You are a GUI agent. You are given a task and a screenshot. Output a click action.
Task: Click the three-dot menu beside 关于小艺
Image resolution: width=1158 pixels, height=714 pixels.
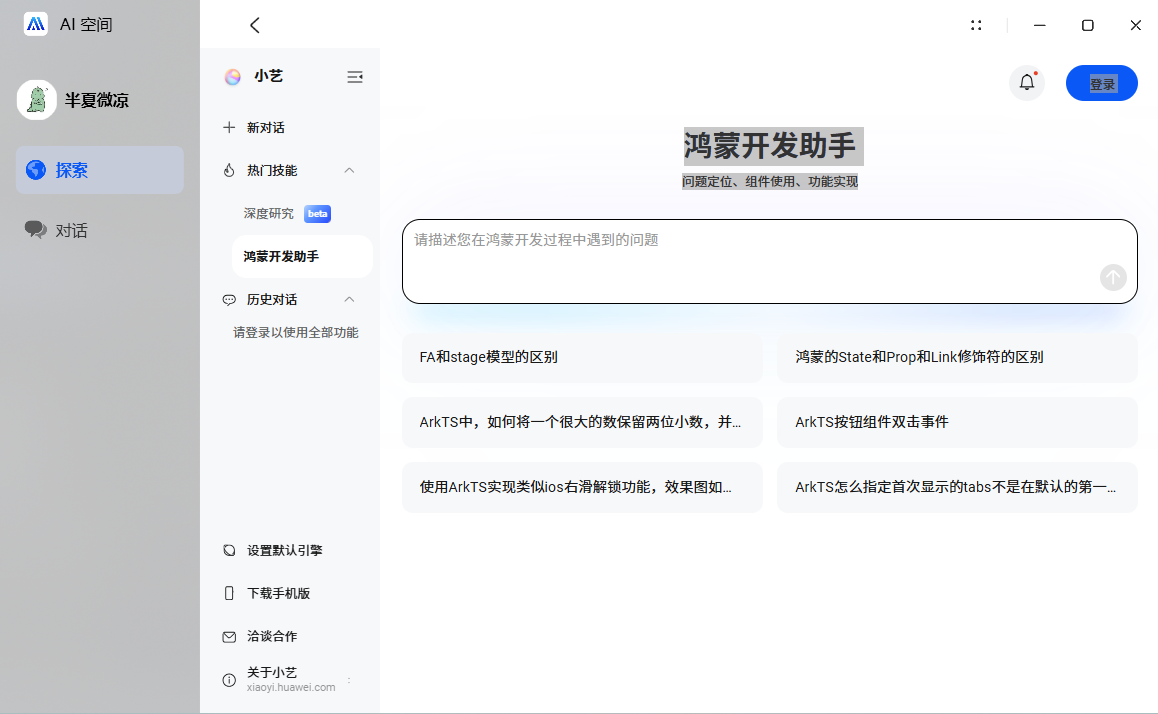349,681
